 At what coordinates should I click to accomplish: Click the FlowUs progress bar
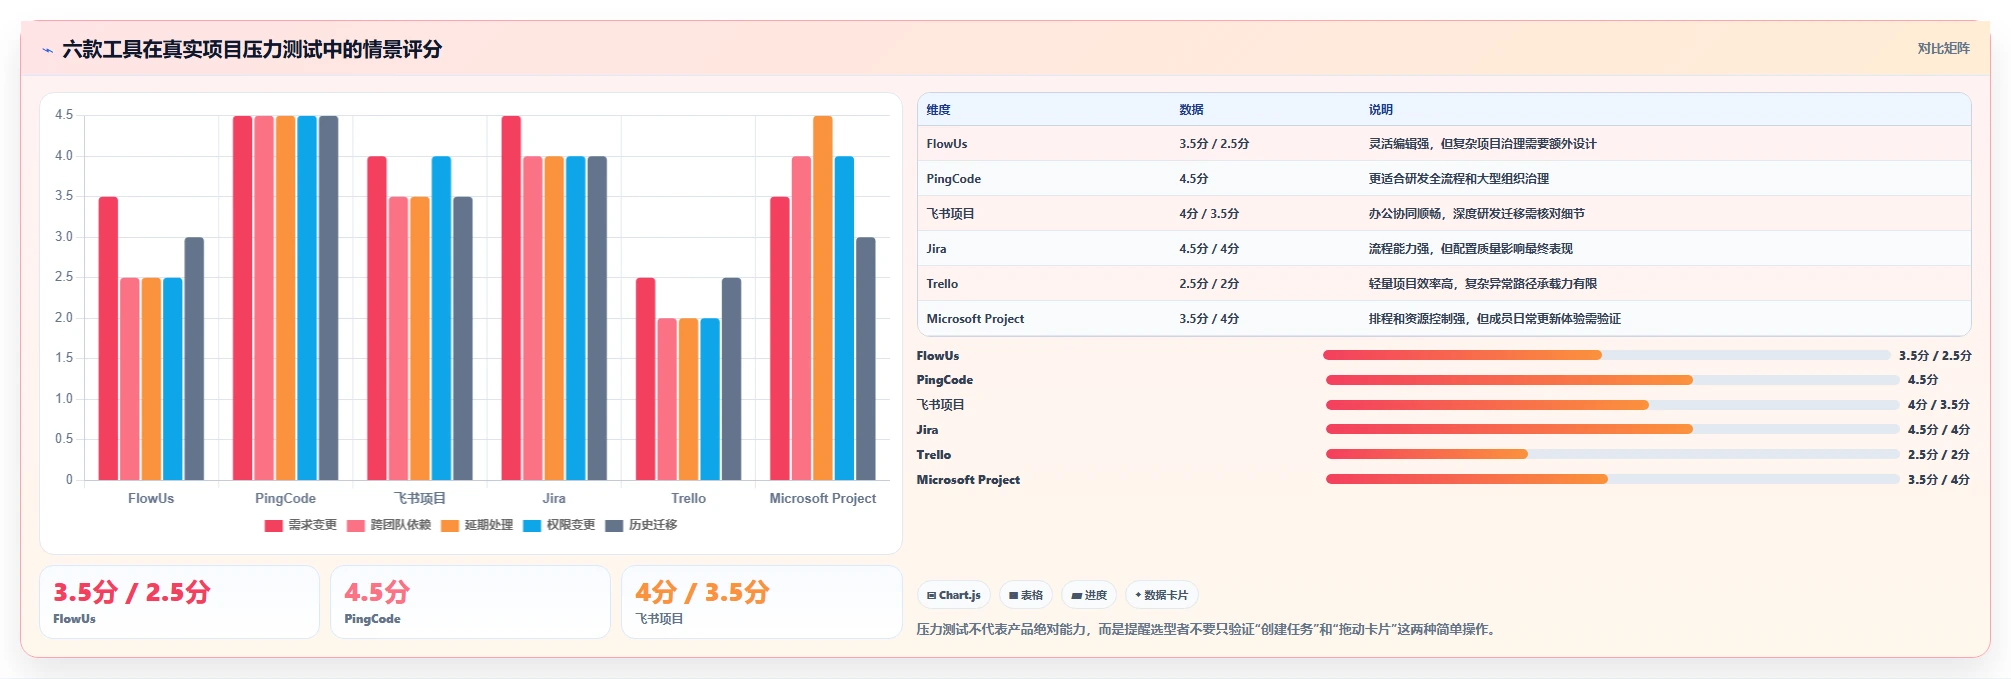(x=1606, y=355)
